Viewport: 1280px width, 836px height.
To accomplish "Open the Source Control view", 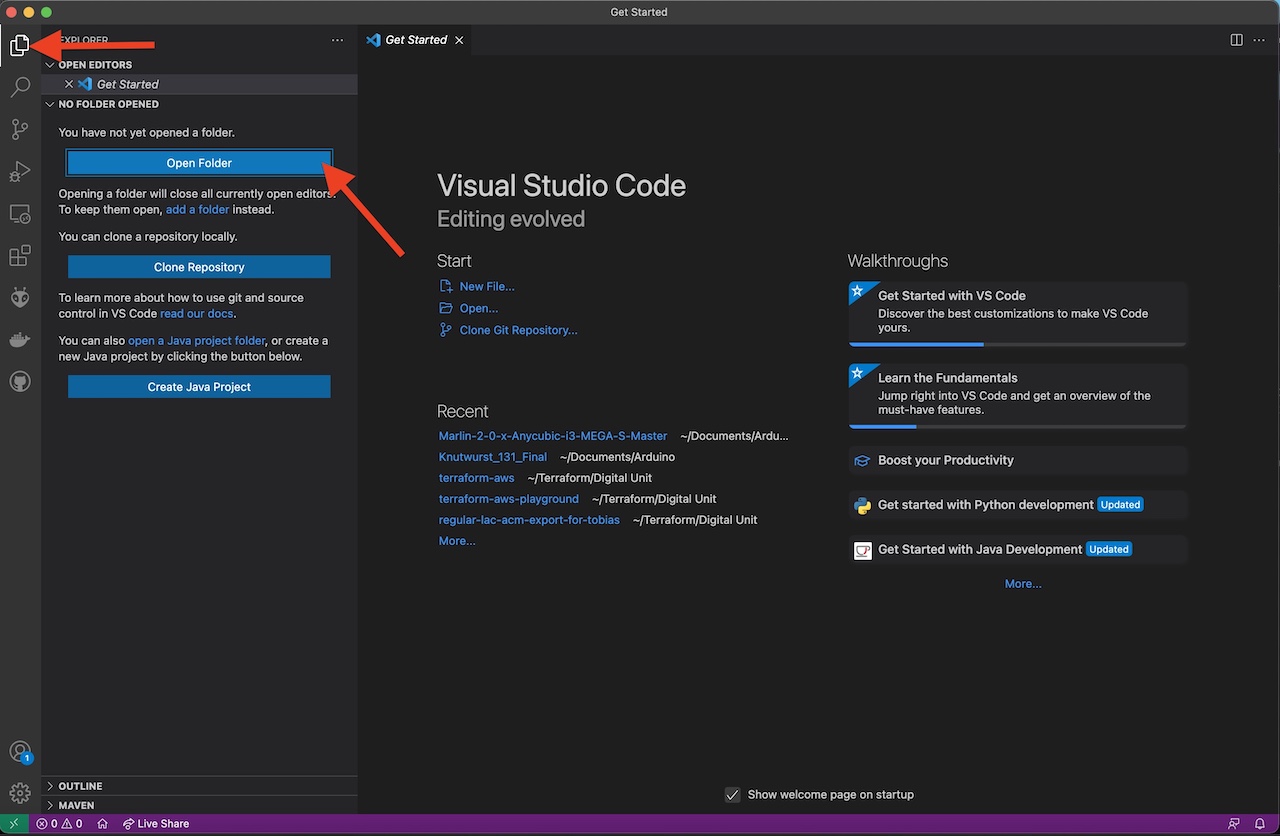I will pyautogui.click(x=20, y=130).
